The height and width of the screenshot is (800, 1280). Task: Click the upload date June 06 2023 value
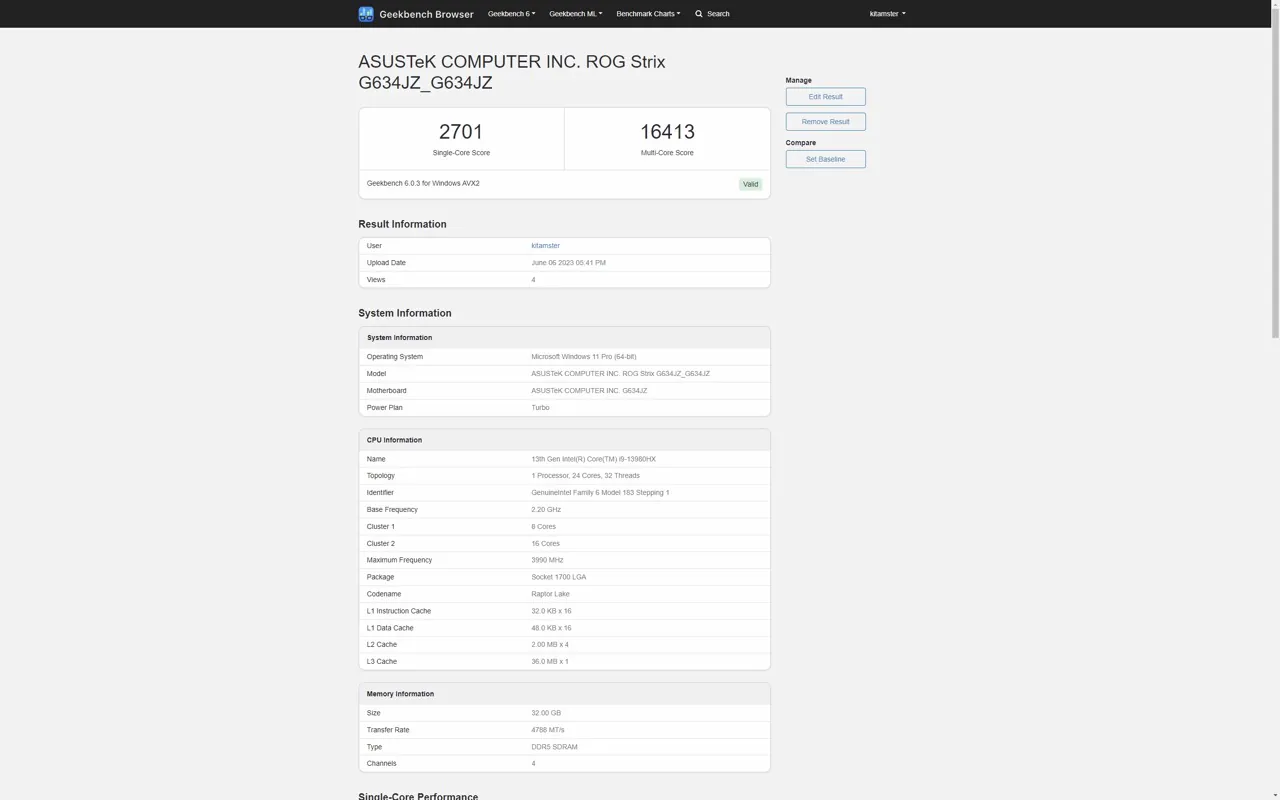point(568,263)
